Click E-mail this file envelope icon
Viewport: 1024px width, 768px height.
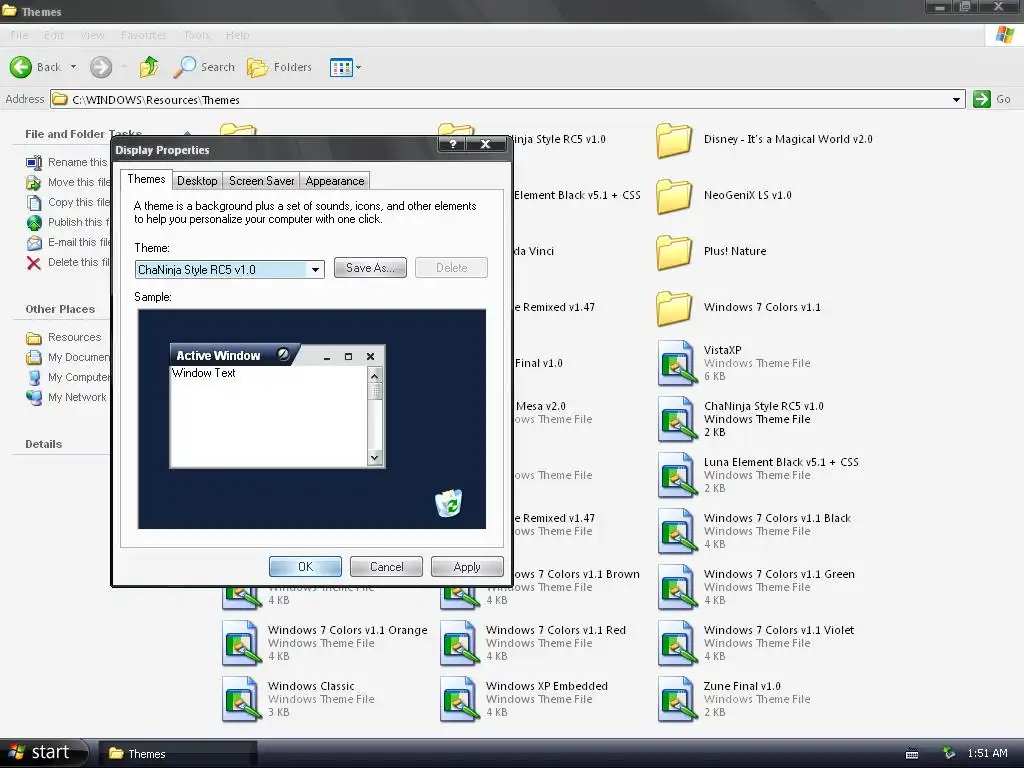(x=34, y=243)
